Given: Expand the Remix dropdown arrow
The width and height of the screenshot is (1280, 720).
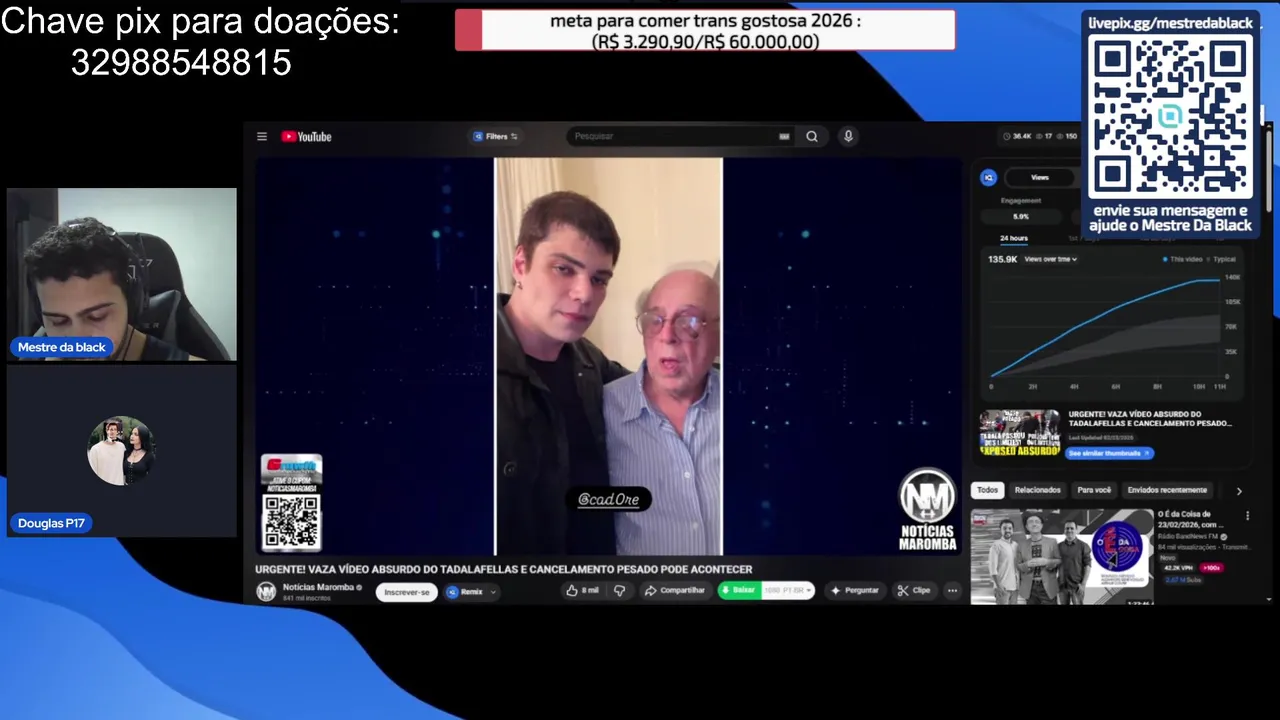Looking at the screenshot, I should [493, 592].
